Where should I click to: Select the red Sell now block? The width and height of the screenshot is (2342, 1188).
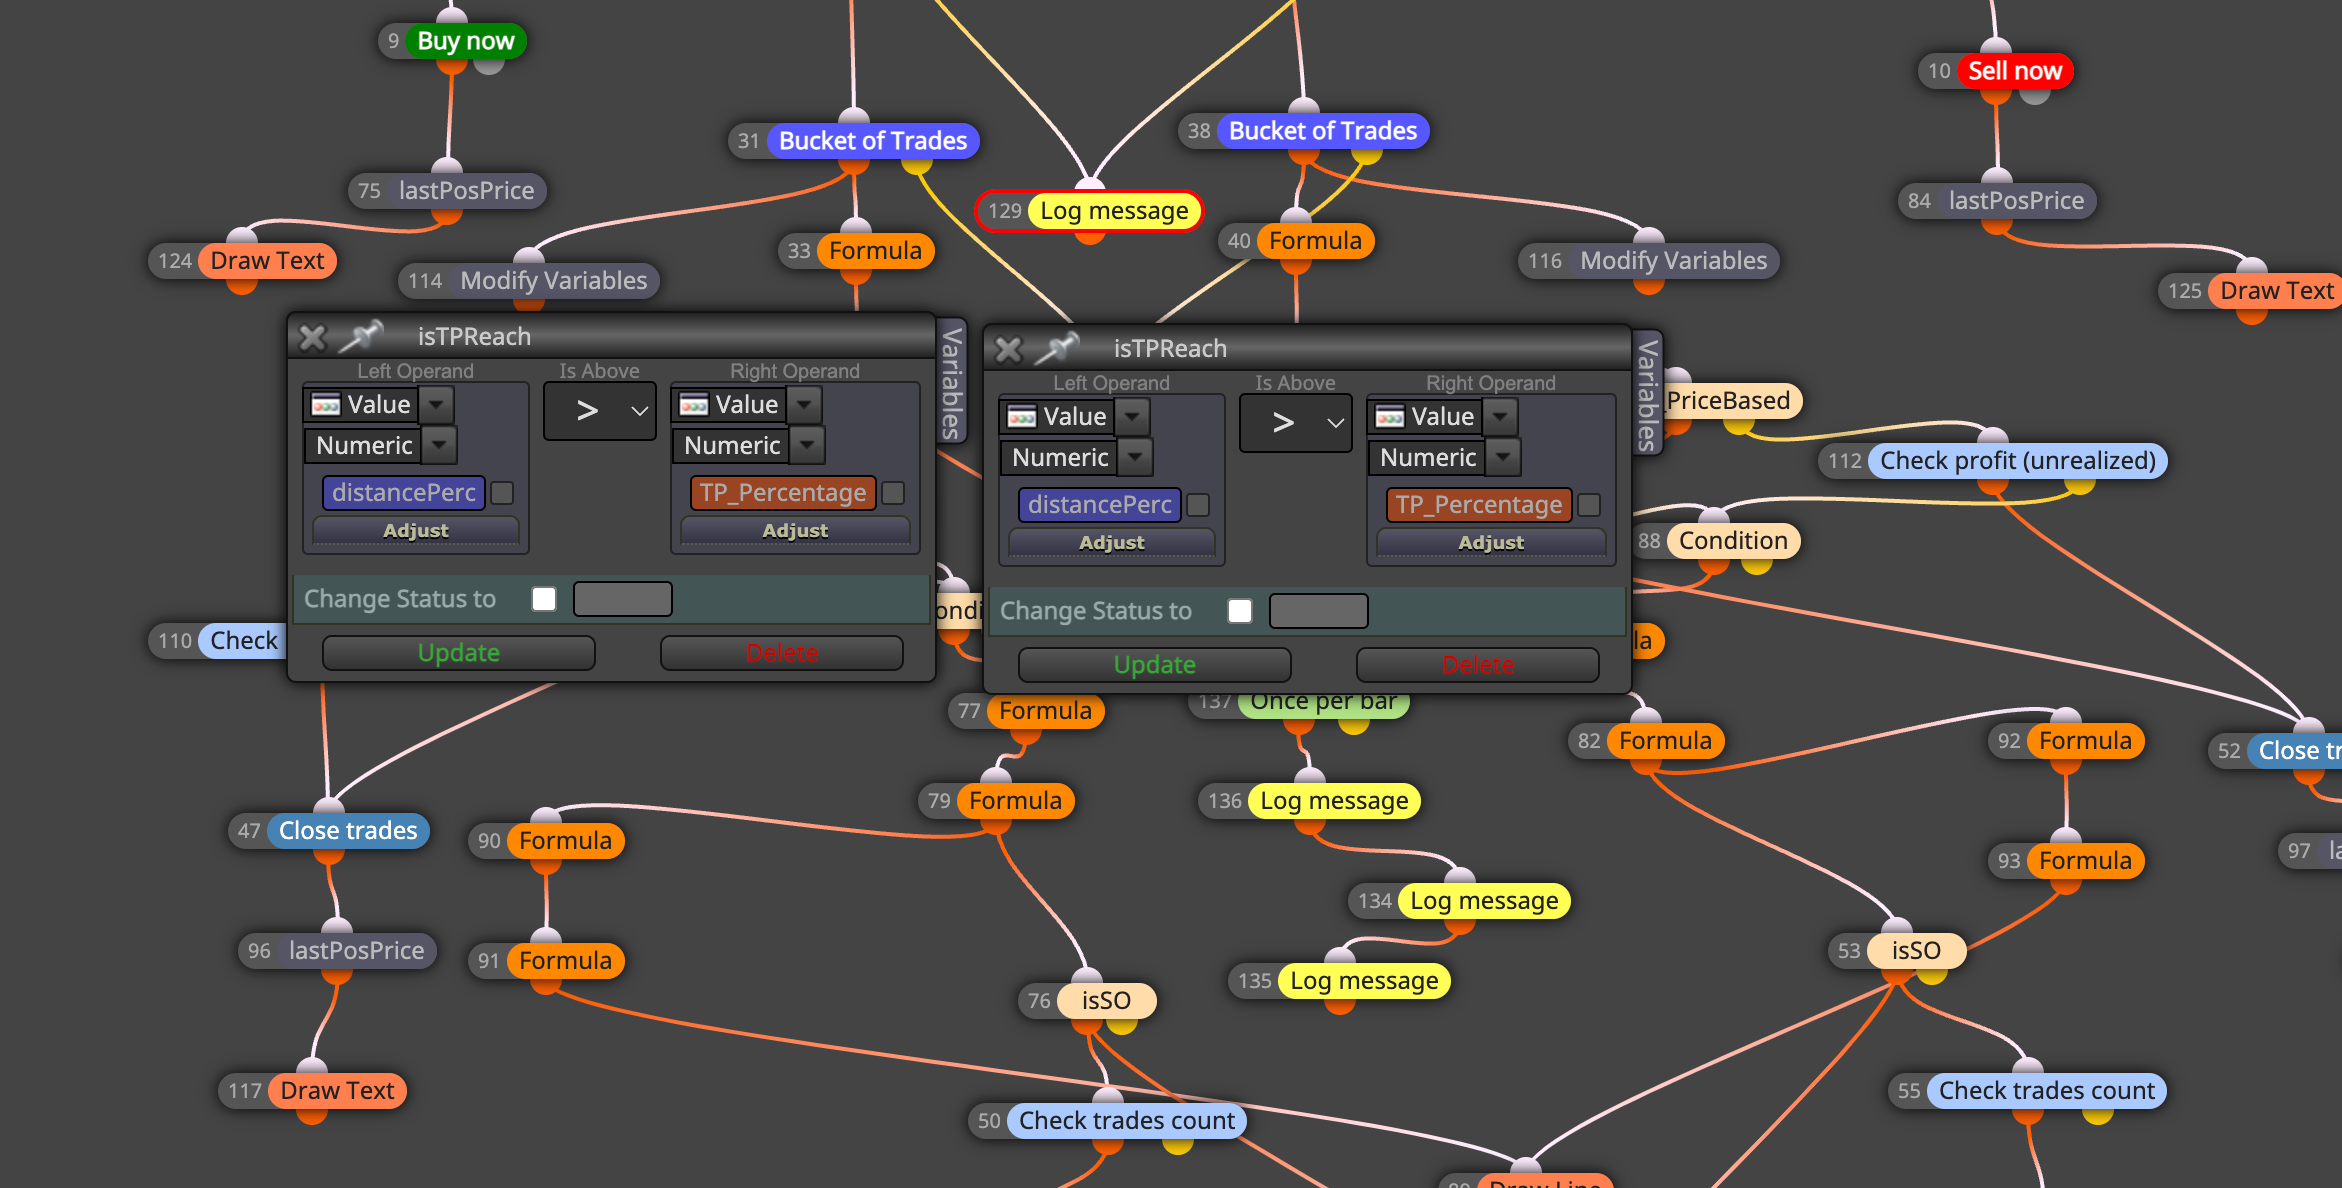[2015, 71]
